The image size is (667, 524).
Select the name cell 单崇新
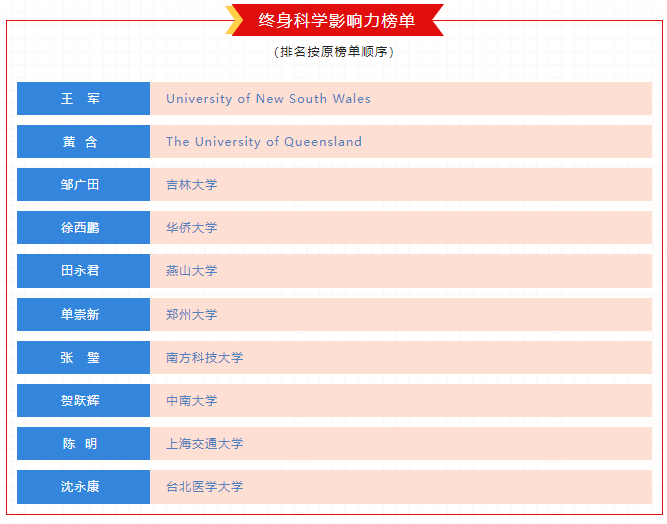click(83, 314)
